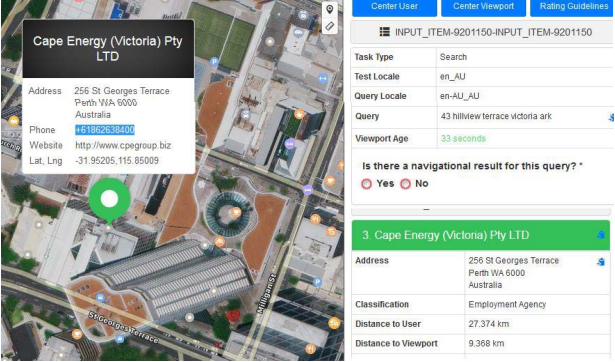615x362 pixels.
Task: Open the Rating Guidelines
Action: [x=572, y=7]
